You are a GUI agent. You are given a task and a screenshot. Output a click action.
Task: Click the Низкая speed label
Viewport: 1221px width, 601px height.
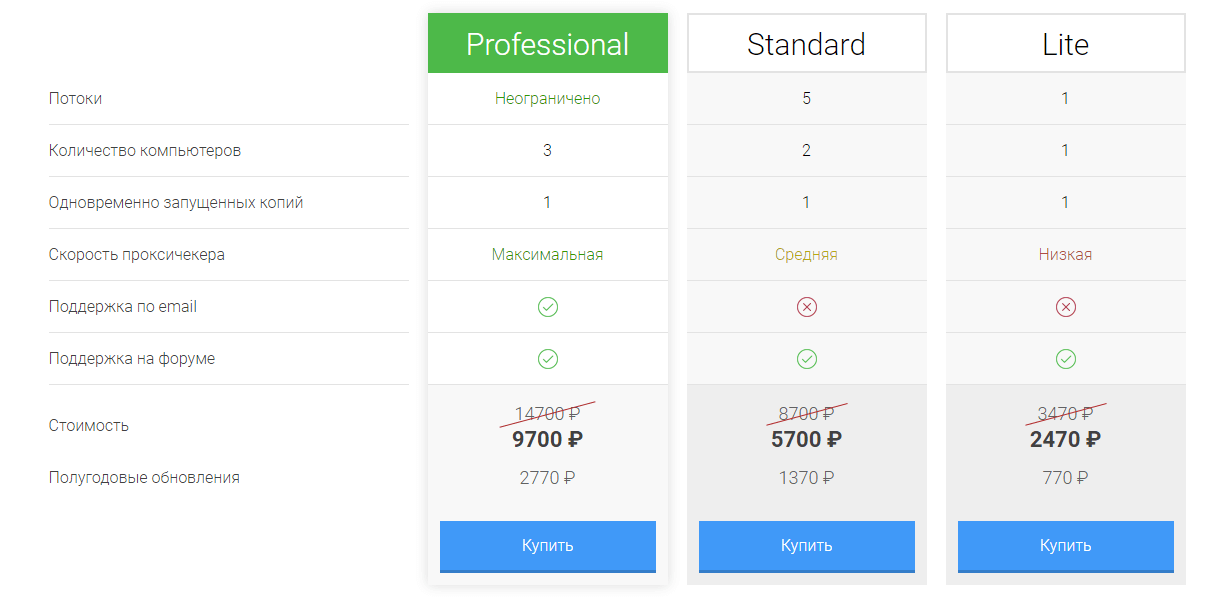click(x=1066, y=255)
